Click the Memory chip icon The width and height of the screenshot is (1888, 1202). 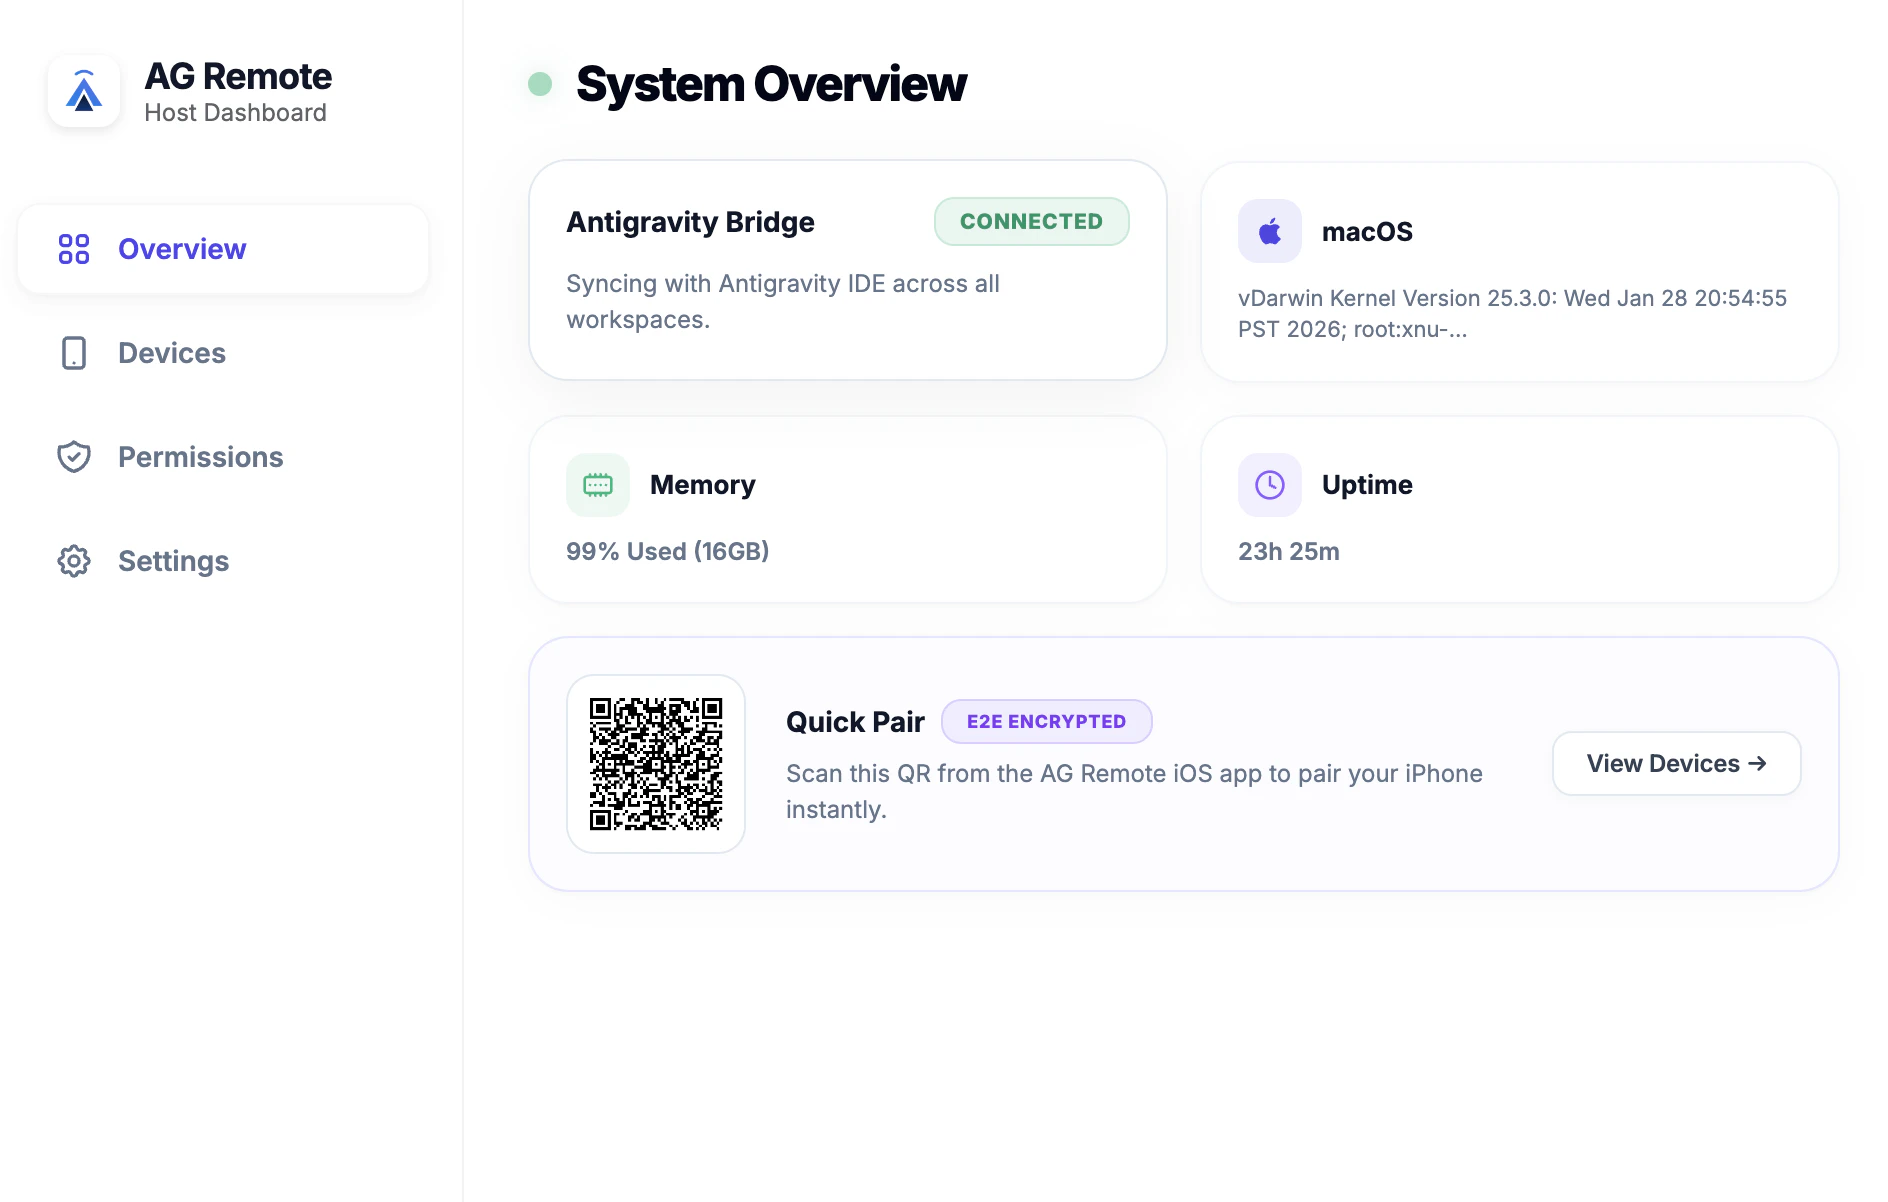click(598, 485)
